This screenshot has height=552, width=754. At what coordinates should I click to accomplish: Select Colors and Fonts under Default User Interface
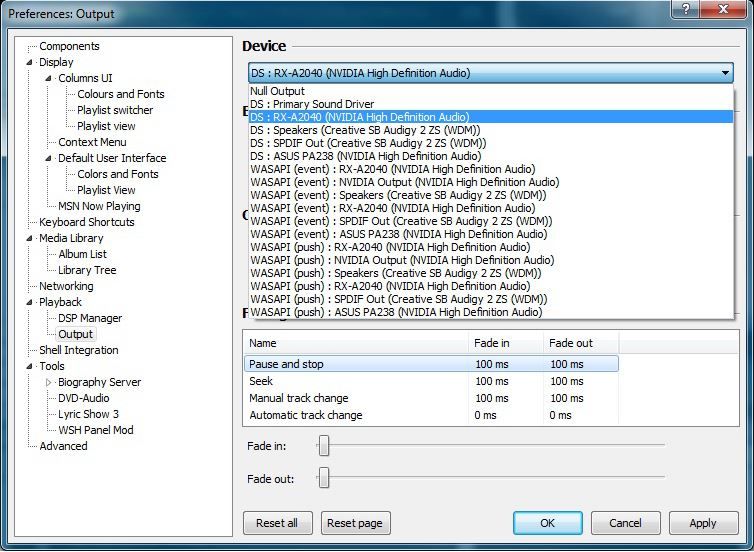[x=118, y=174]
